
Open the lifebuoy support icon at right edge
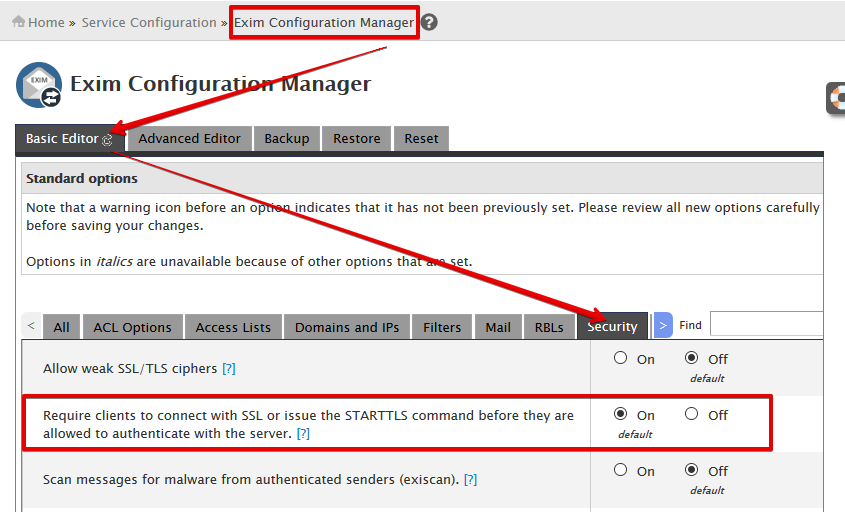836,98
